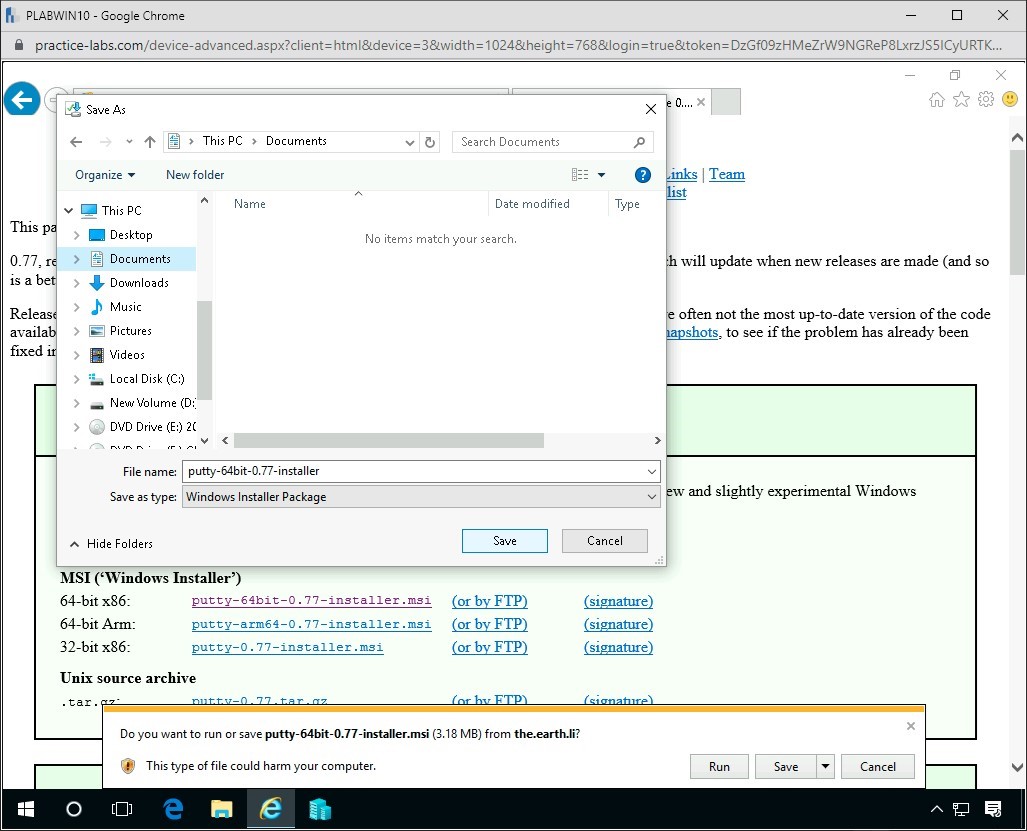View favorites using the star icon
This screenshot has height=831, width=1027.
point(961,99)
